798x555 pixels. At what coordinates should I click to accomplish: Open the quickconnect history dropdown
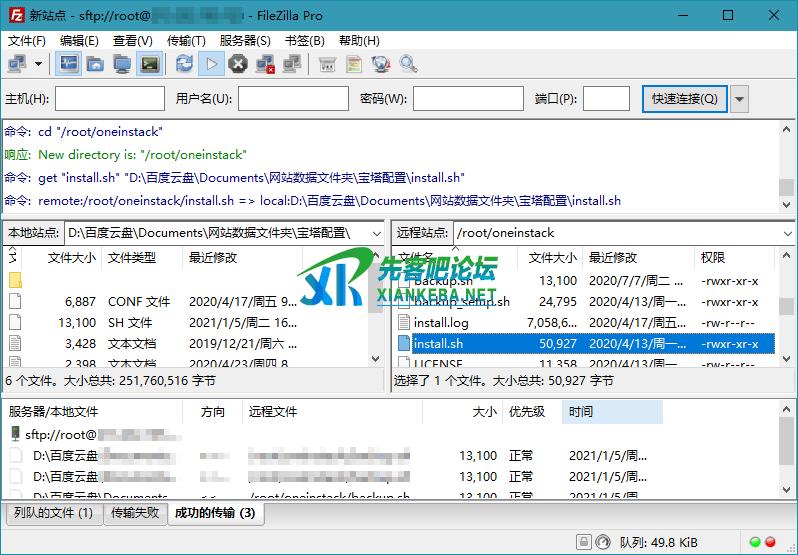coord(740,99)
